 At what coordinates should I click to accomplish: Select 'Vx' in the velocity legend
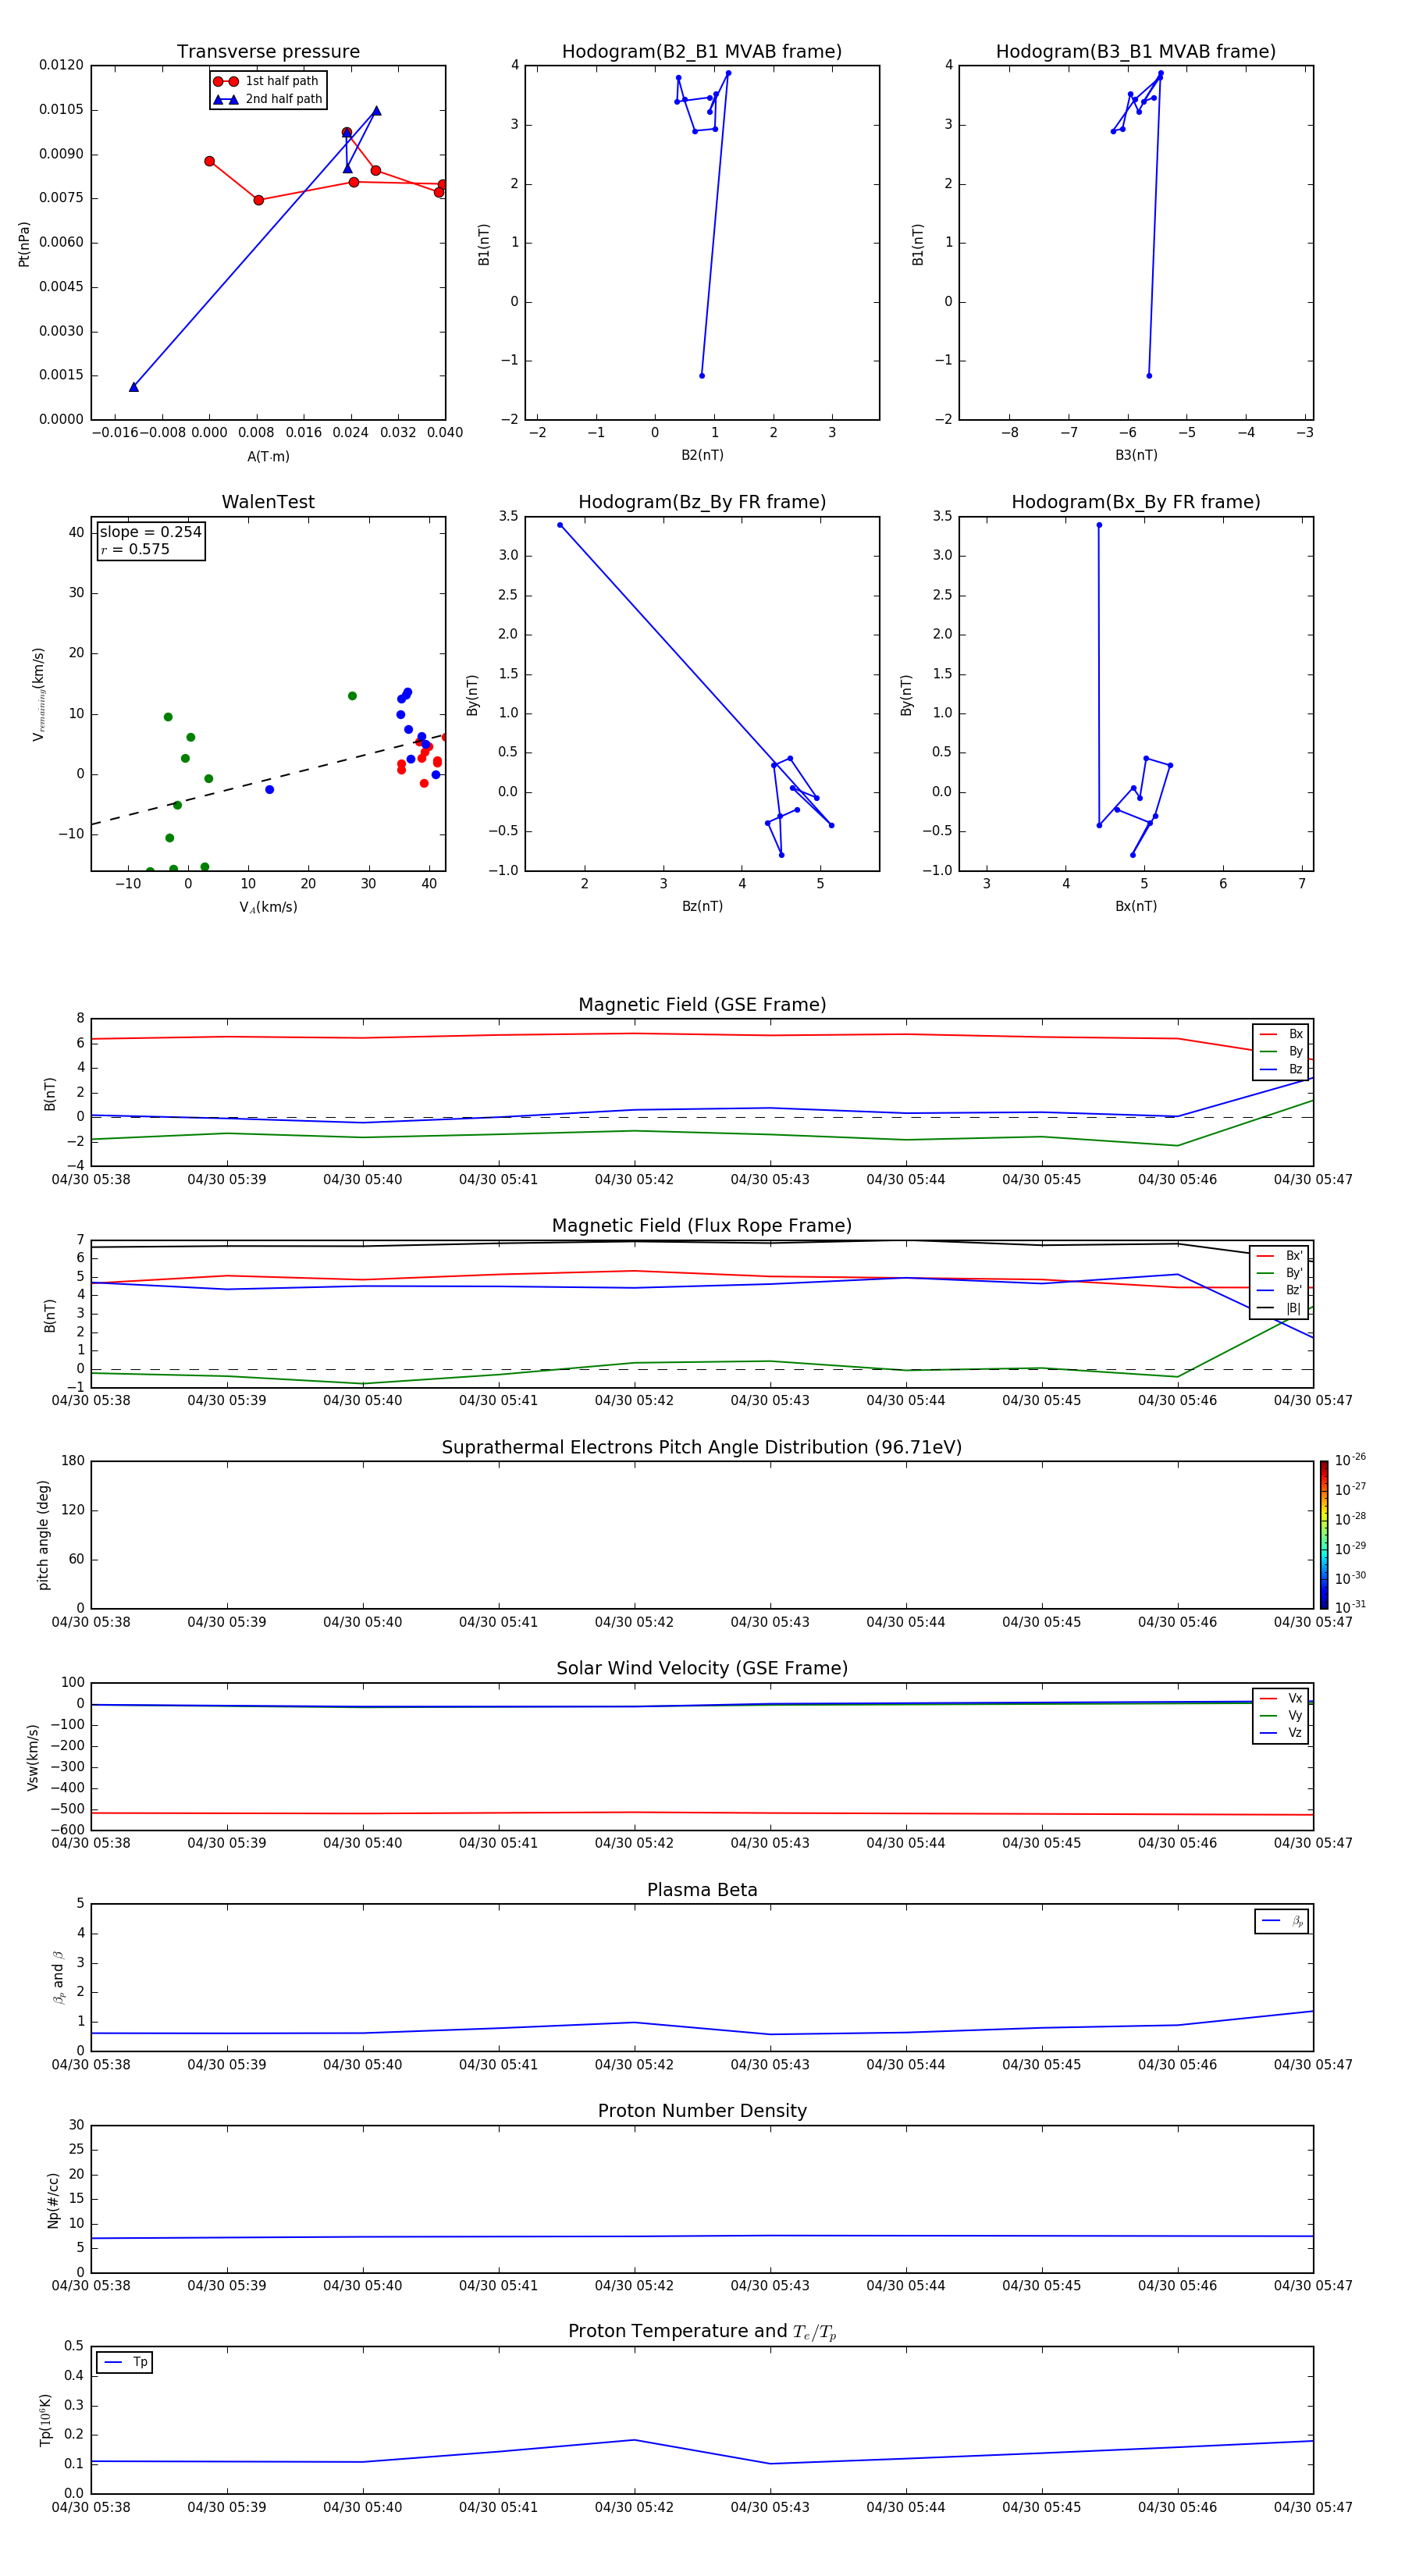tap(1281, 1698)
